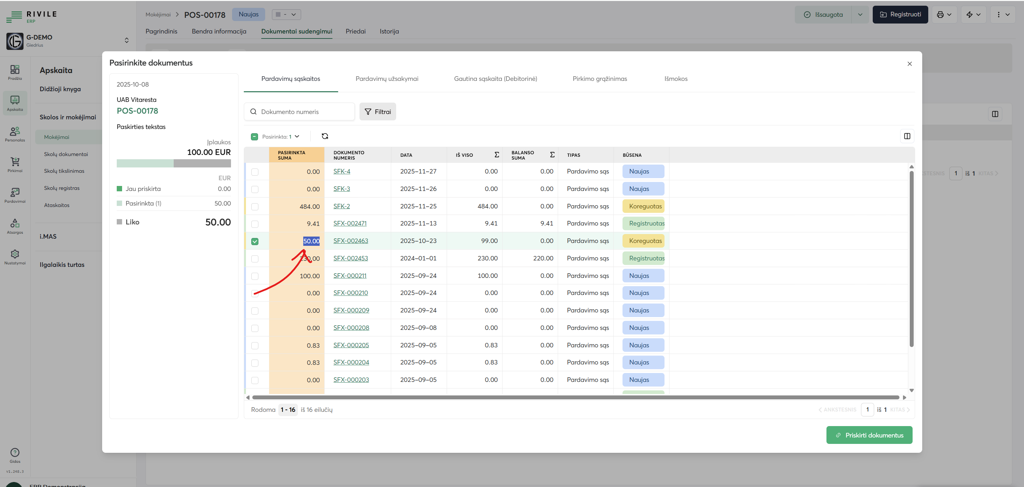
Task: Click the refresh icon above the table
Action: pyautogui.click(x=324, y=136)
